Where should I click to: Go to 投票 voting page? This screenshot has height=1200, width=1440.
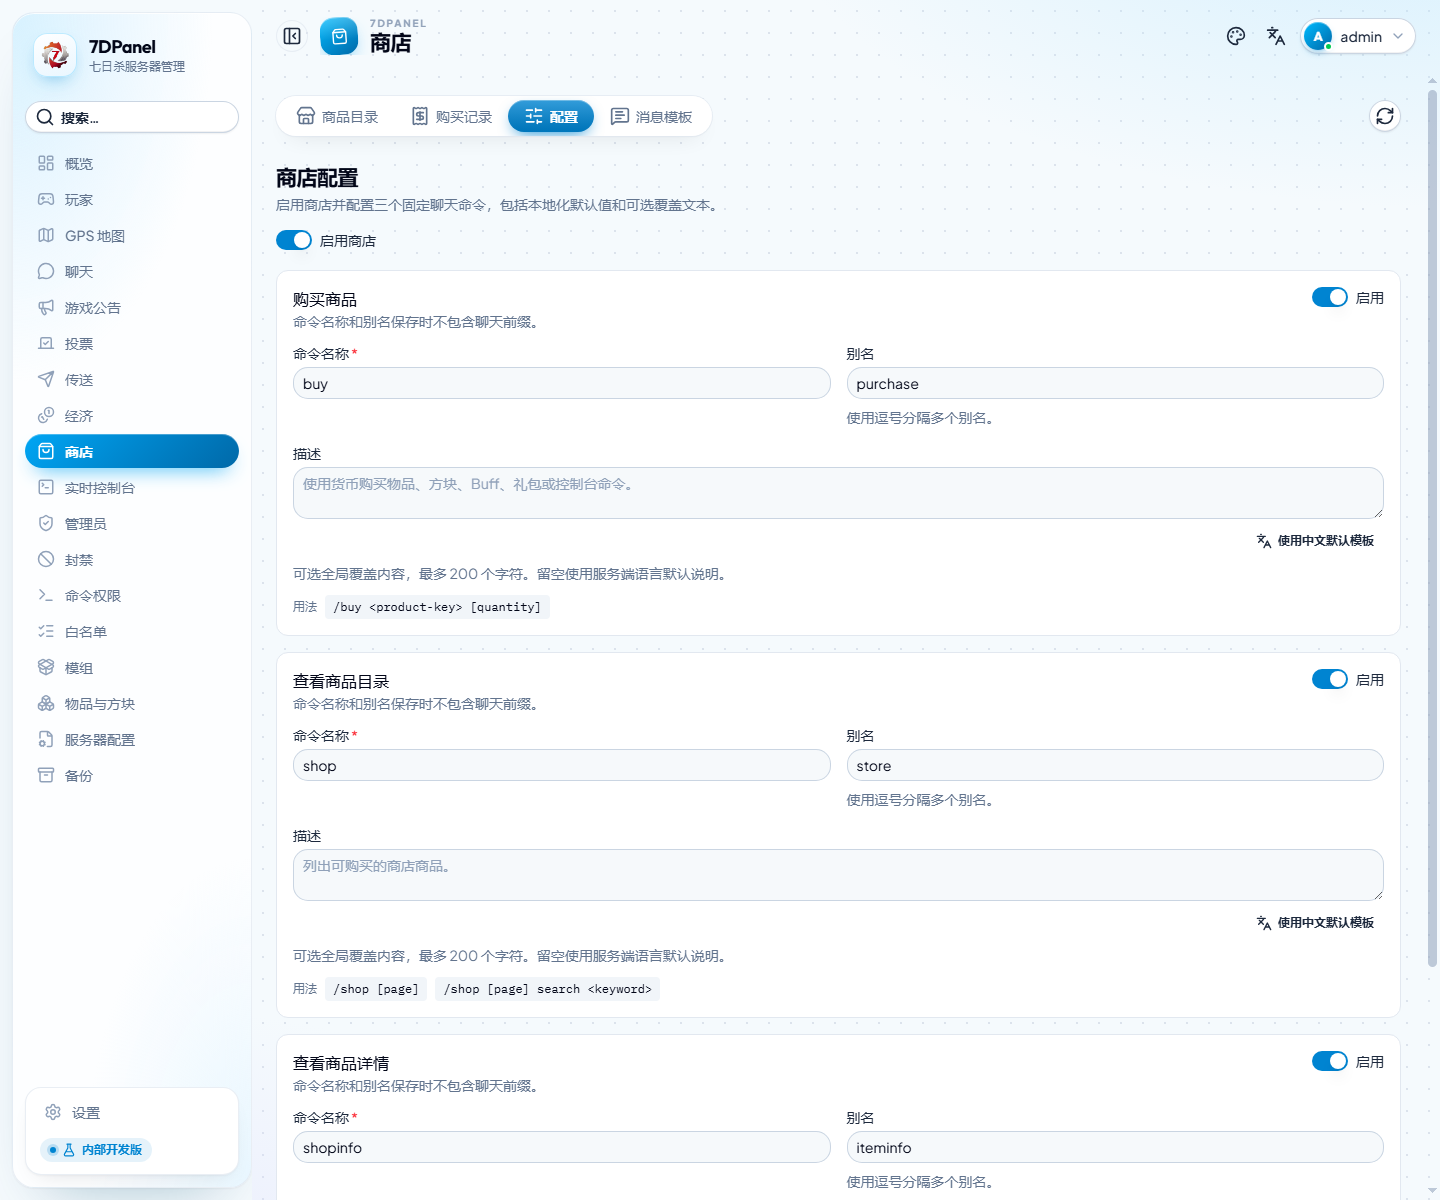132,343
